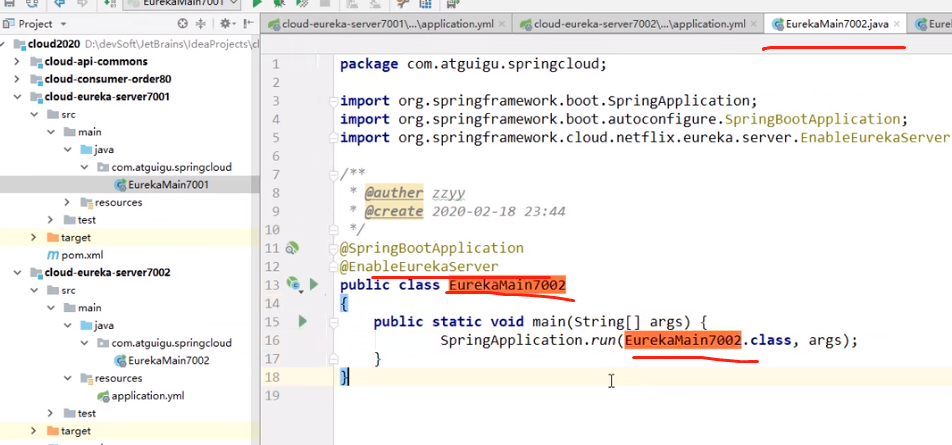
Task: Click the expand/collapse all icon in Project panel
Action: point(201,24)
